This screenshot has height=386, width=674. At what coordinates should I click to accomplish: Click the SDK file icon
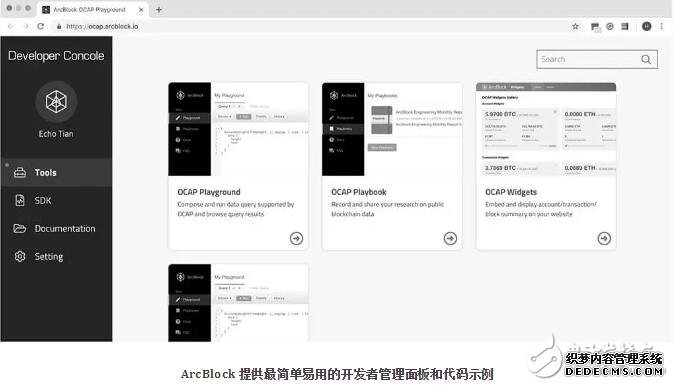click(20, 200)
